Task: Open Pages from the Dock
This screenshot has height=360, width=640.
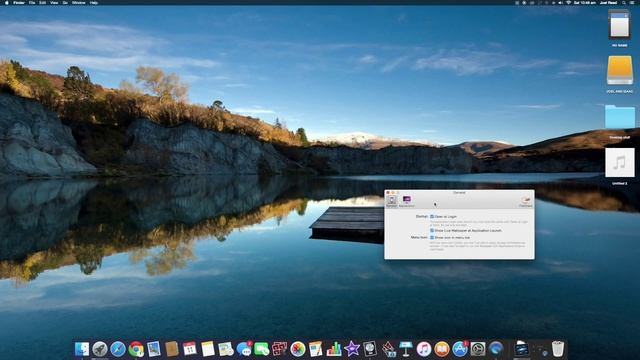Action: (316, 349)
